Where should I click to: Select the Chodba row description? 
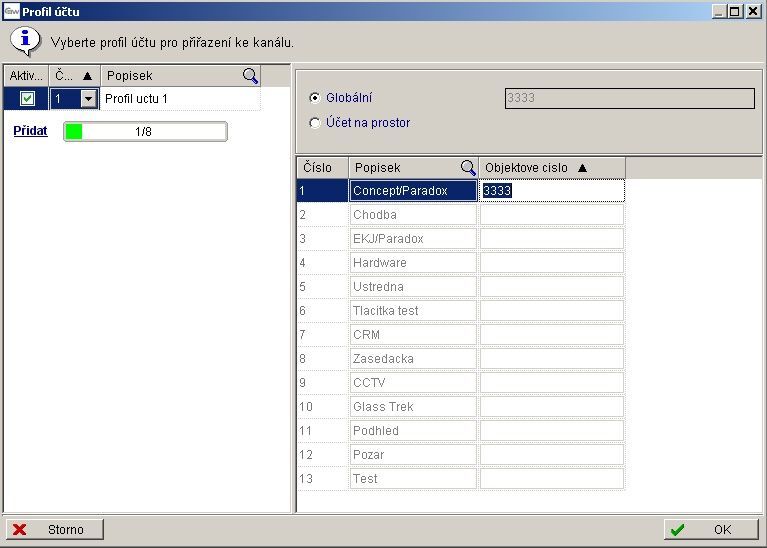tap(413, 215)
